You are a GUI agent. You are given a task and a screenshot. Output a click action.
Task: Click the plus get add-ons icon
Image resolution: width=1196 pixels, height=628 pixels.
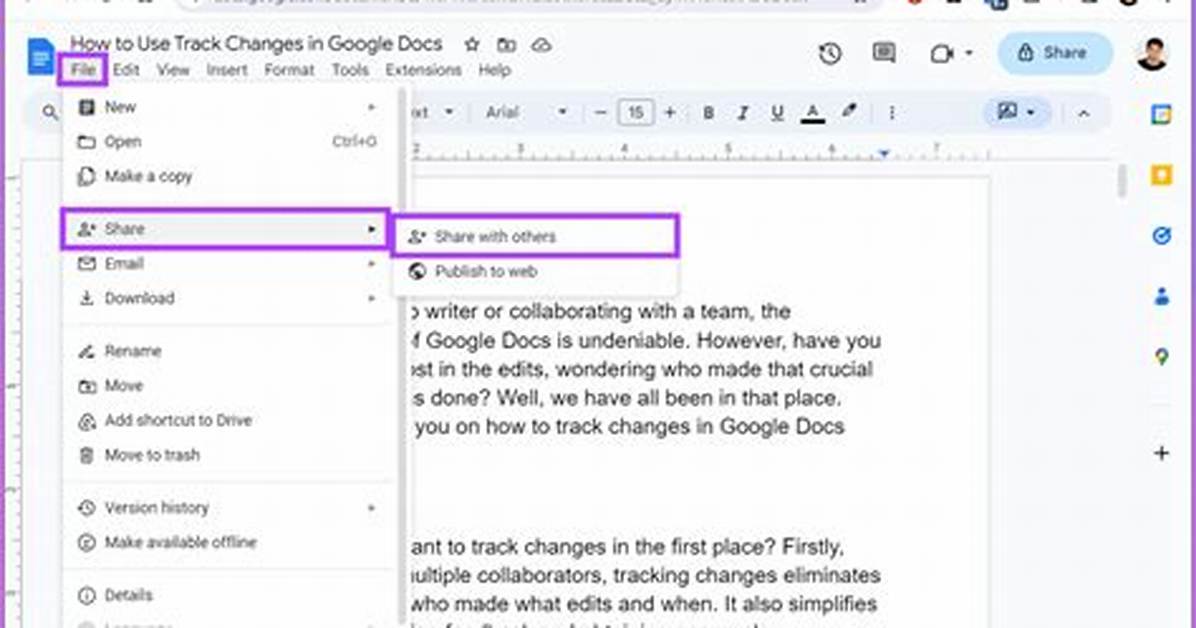(1161, 454)
